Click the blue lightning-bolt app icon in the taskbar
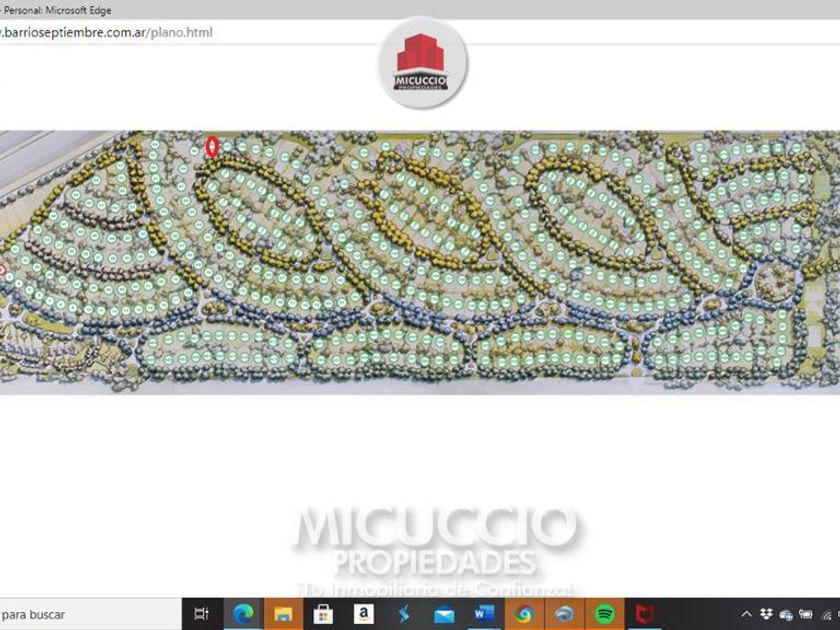The width and height of the screenshot is (840, 630). click(403, 614)
